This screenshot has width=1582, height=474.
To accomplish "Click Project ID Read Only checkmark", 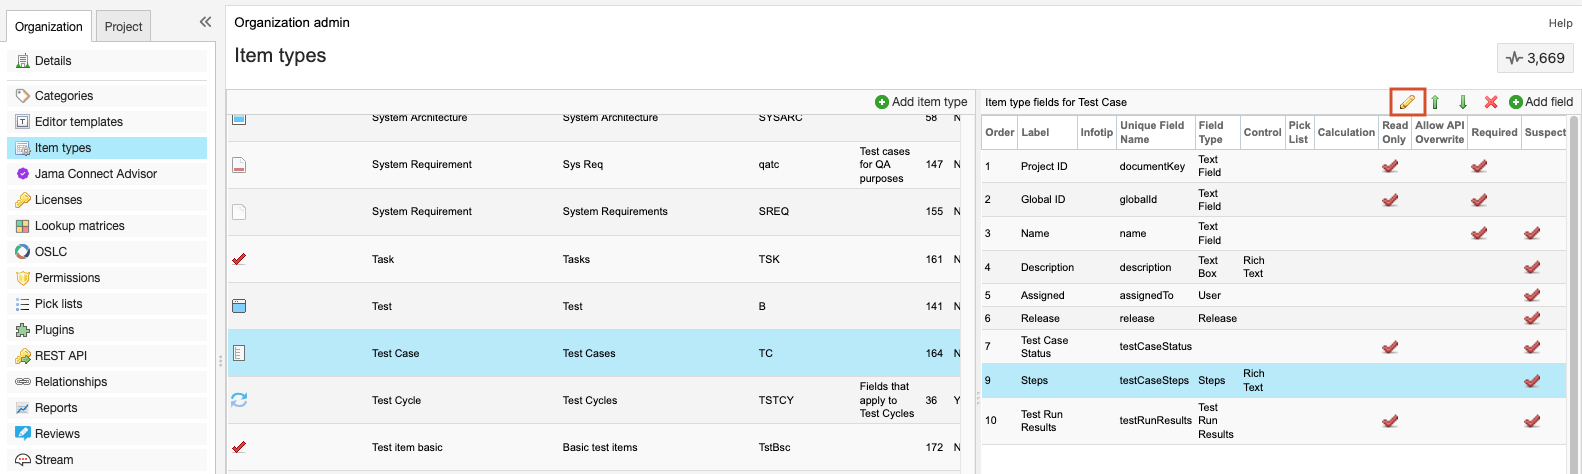I will [x=1390, y=166].
